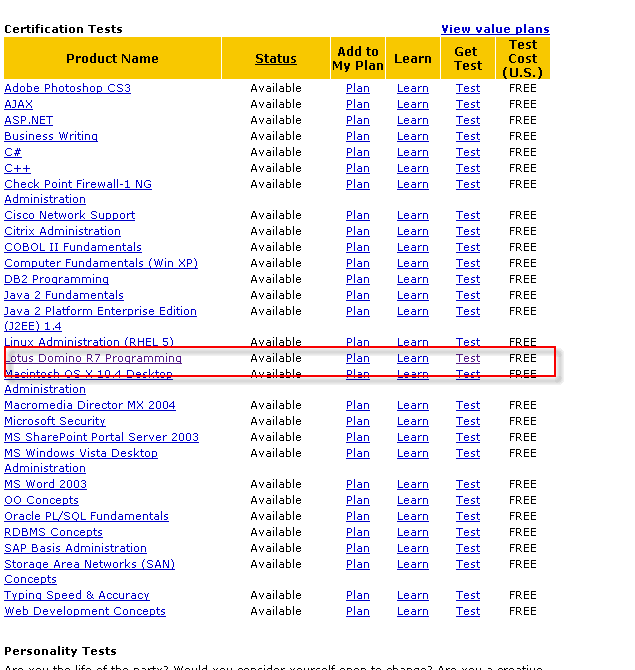Click Plan for DB2 Programming
Image resolution: width=635 pixels, height=670 pixels.
coord(358,279)
